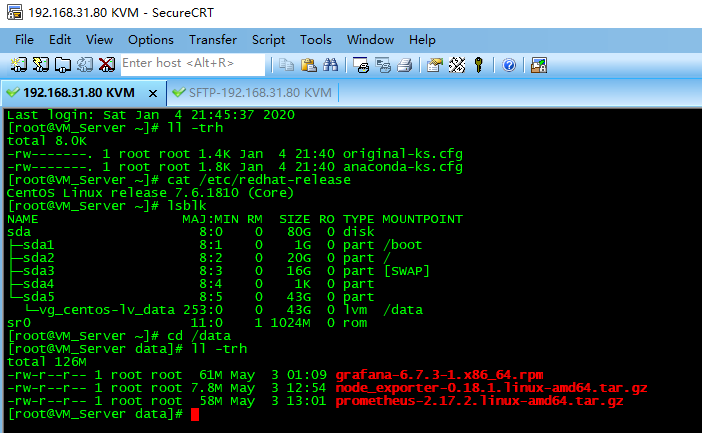Click the Print Screen icon
The image size is (702, 433).
(361, 65)
